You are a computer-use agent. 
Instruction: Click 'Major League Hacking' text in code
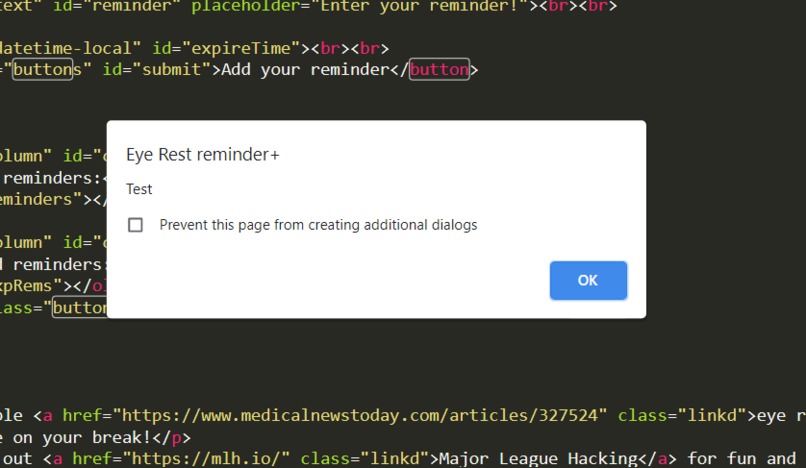(x=538, y=458)
